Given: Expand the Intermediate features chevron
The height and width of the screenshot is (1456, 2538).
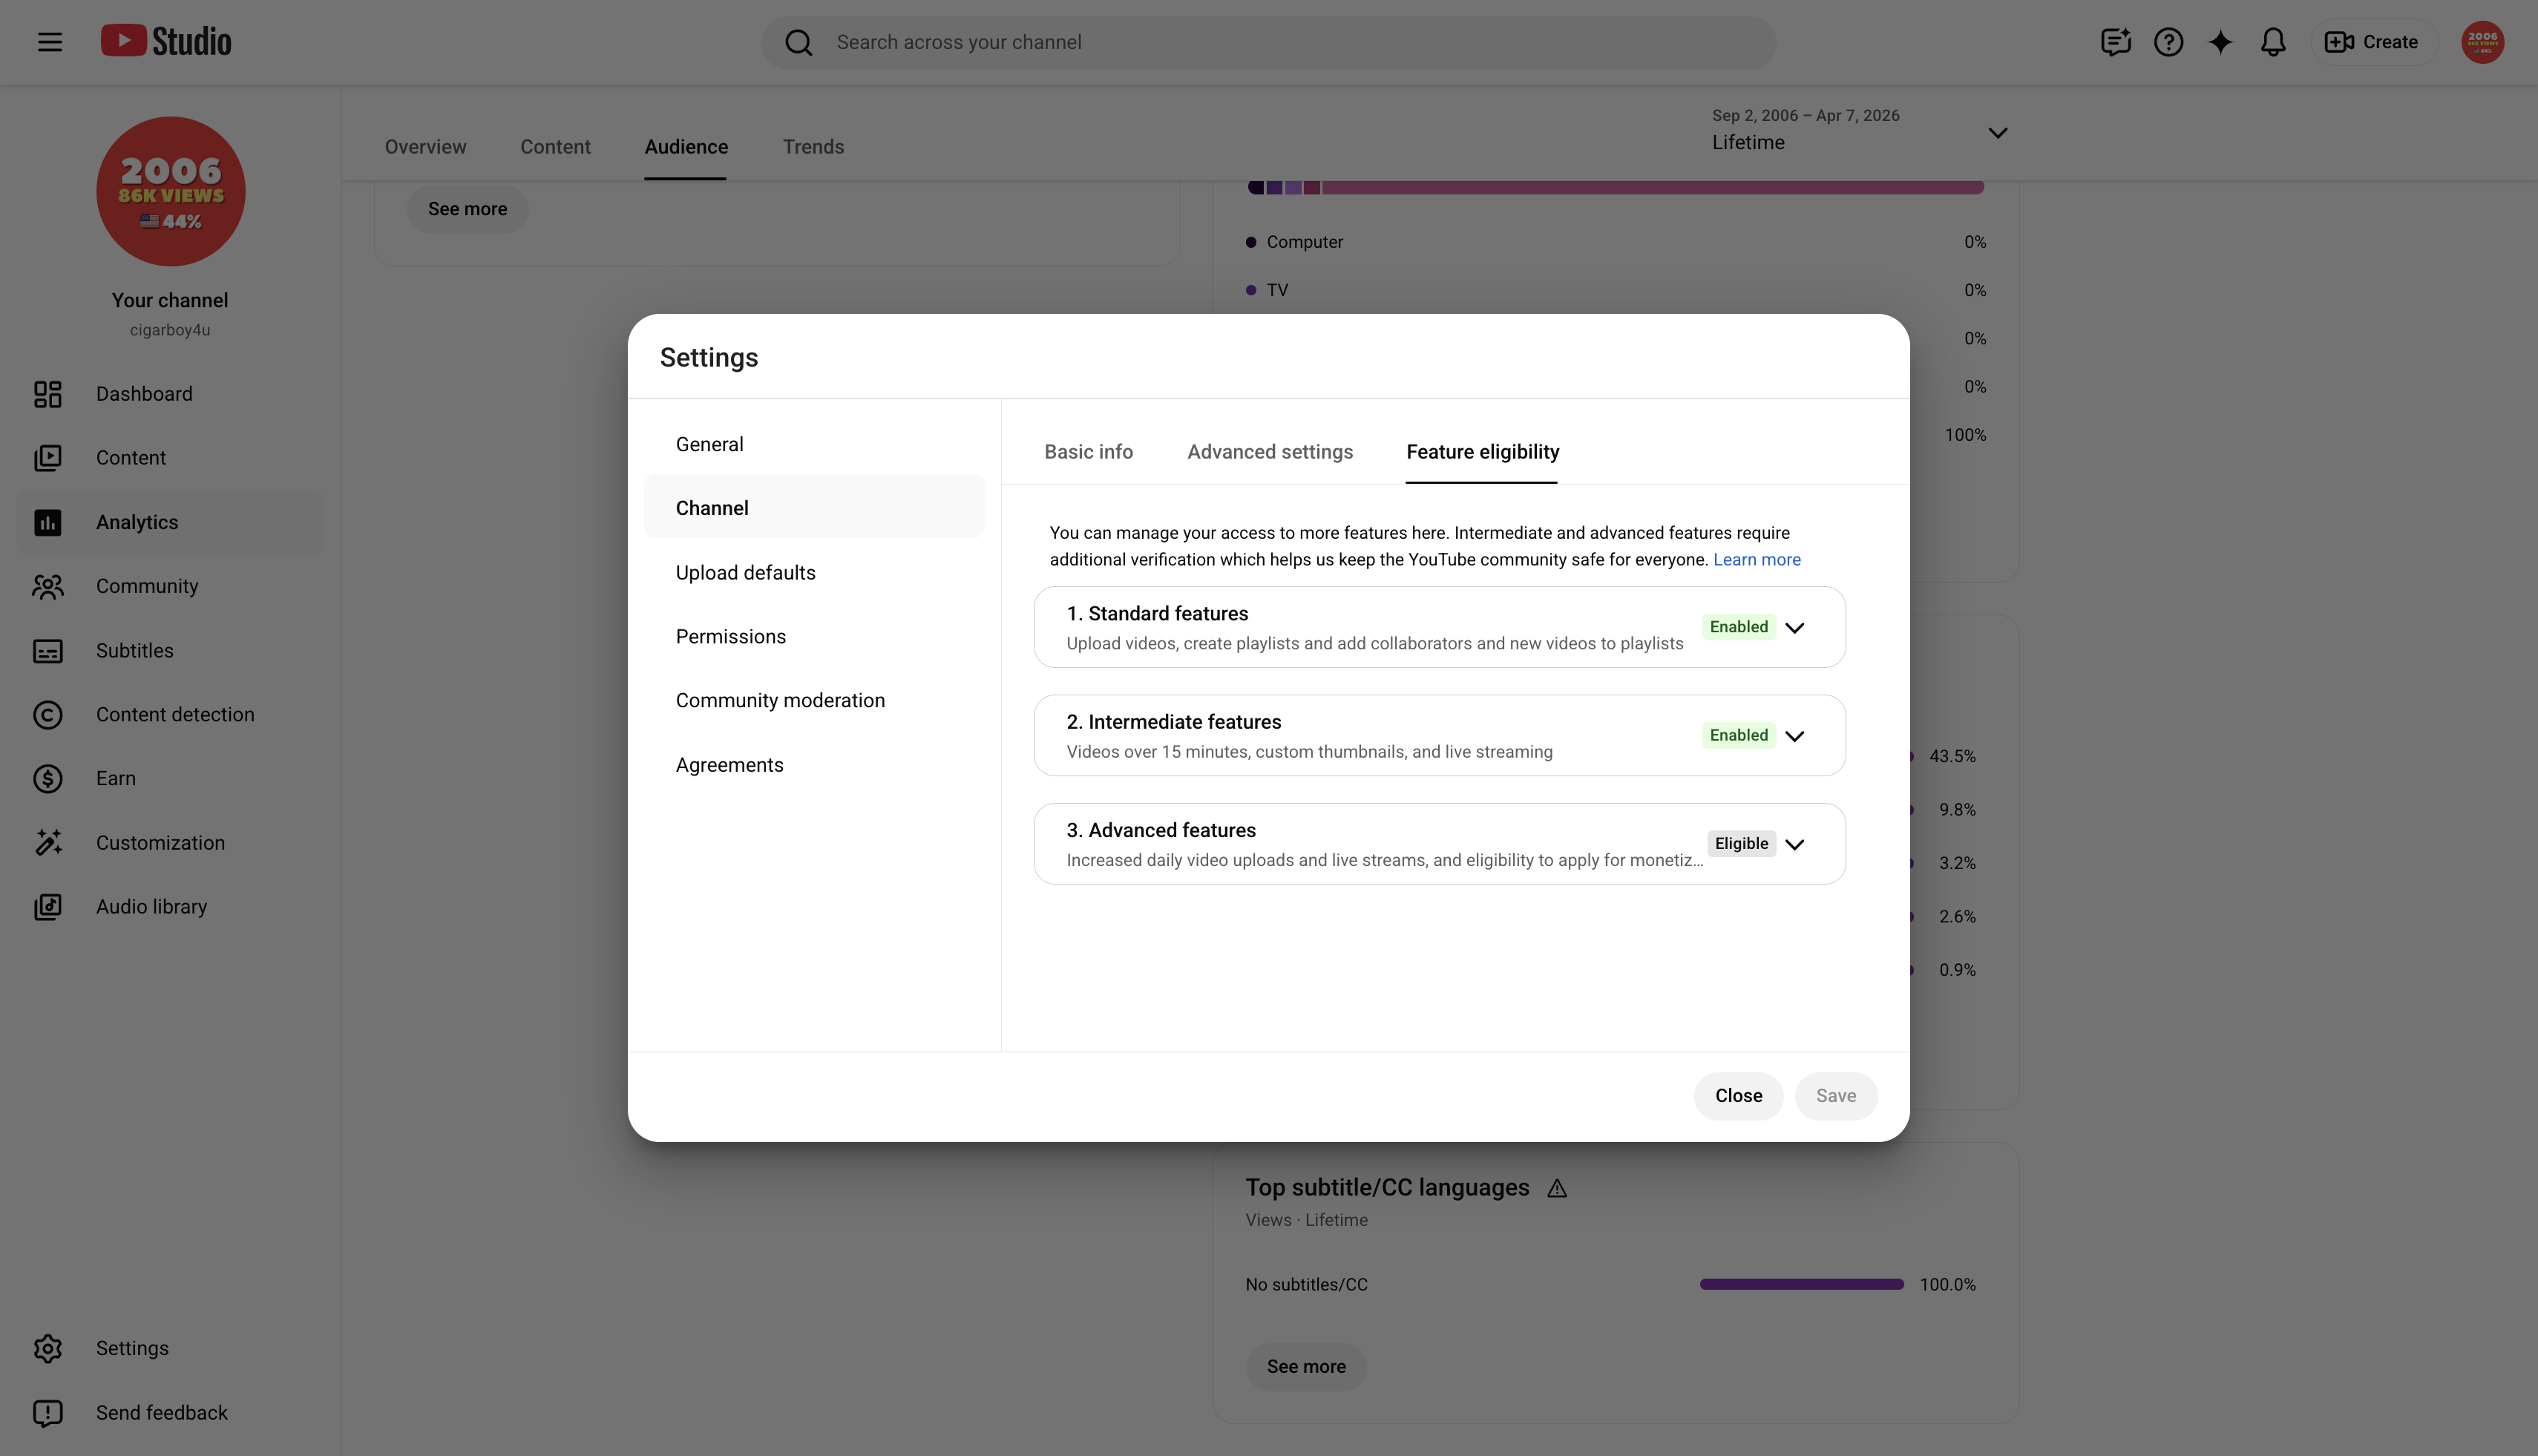Looking at the screenshot, I should click(1795, 736).
